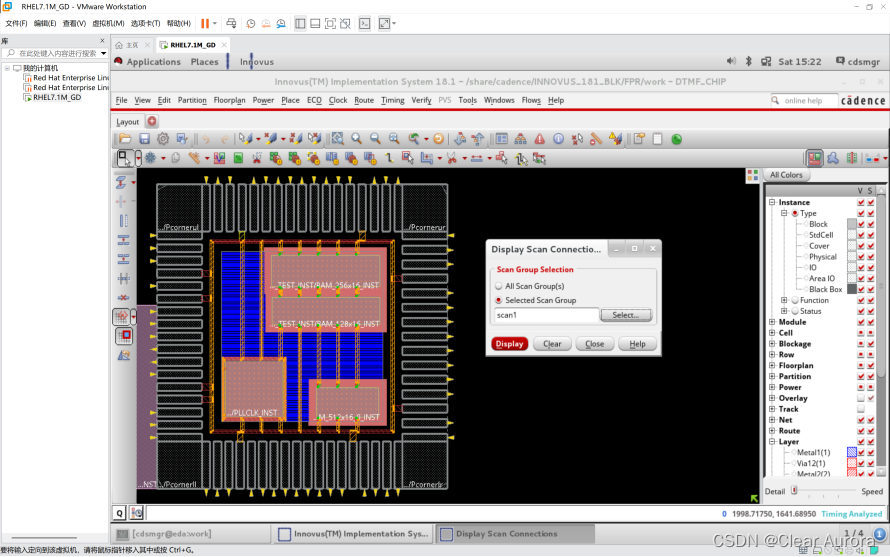Click Help button in scan dialog

point(637,344)
